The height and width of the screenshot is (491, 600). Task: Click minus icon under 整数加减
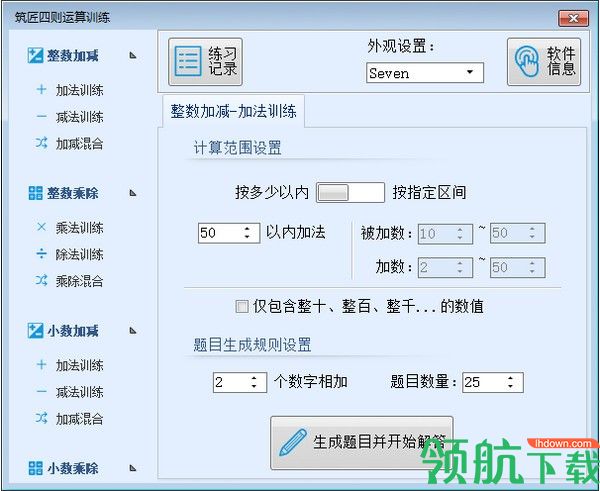coord(41,116)
